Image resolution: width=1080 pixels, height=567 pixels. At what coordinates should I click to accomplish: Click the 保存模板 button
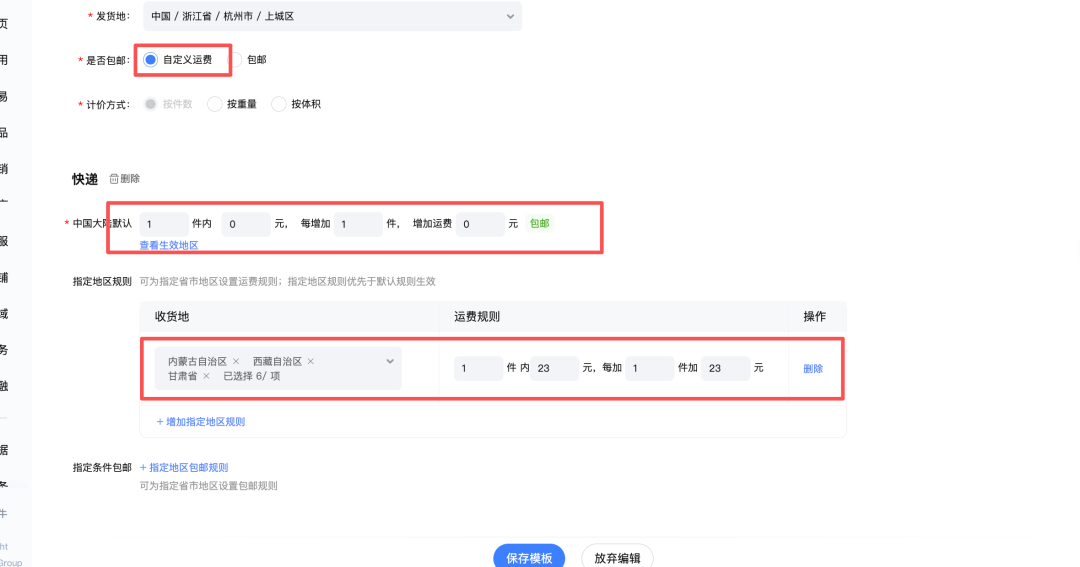pos(529,557)
